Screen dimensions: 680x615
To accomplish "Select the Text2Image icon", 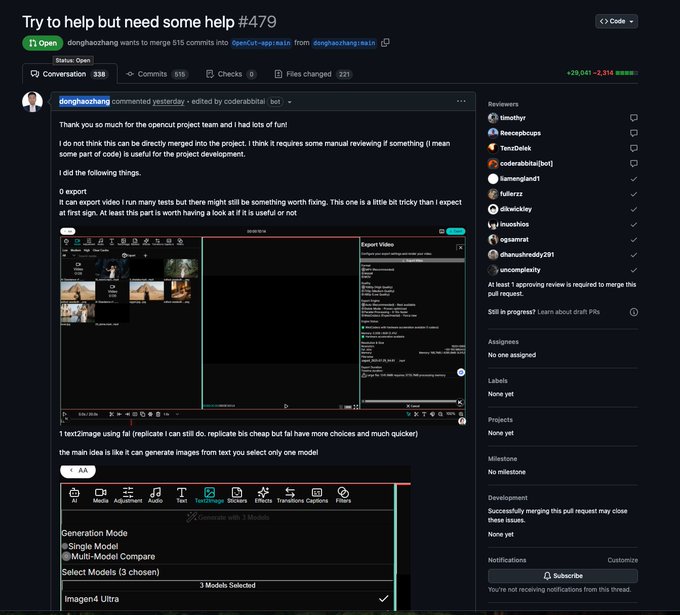I will 209,495.
